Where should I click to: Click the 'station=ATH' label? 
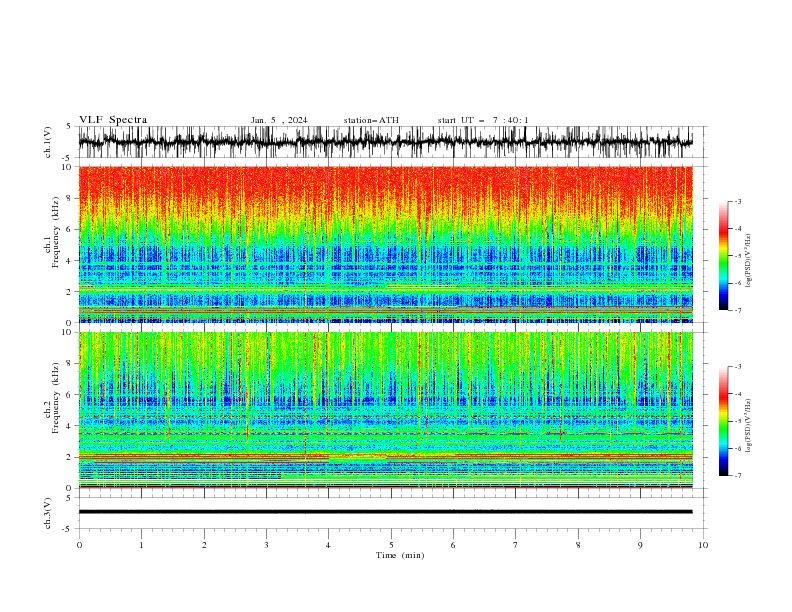click(x=371, y=120)
